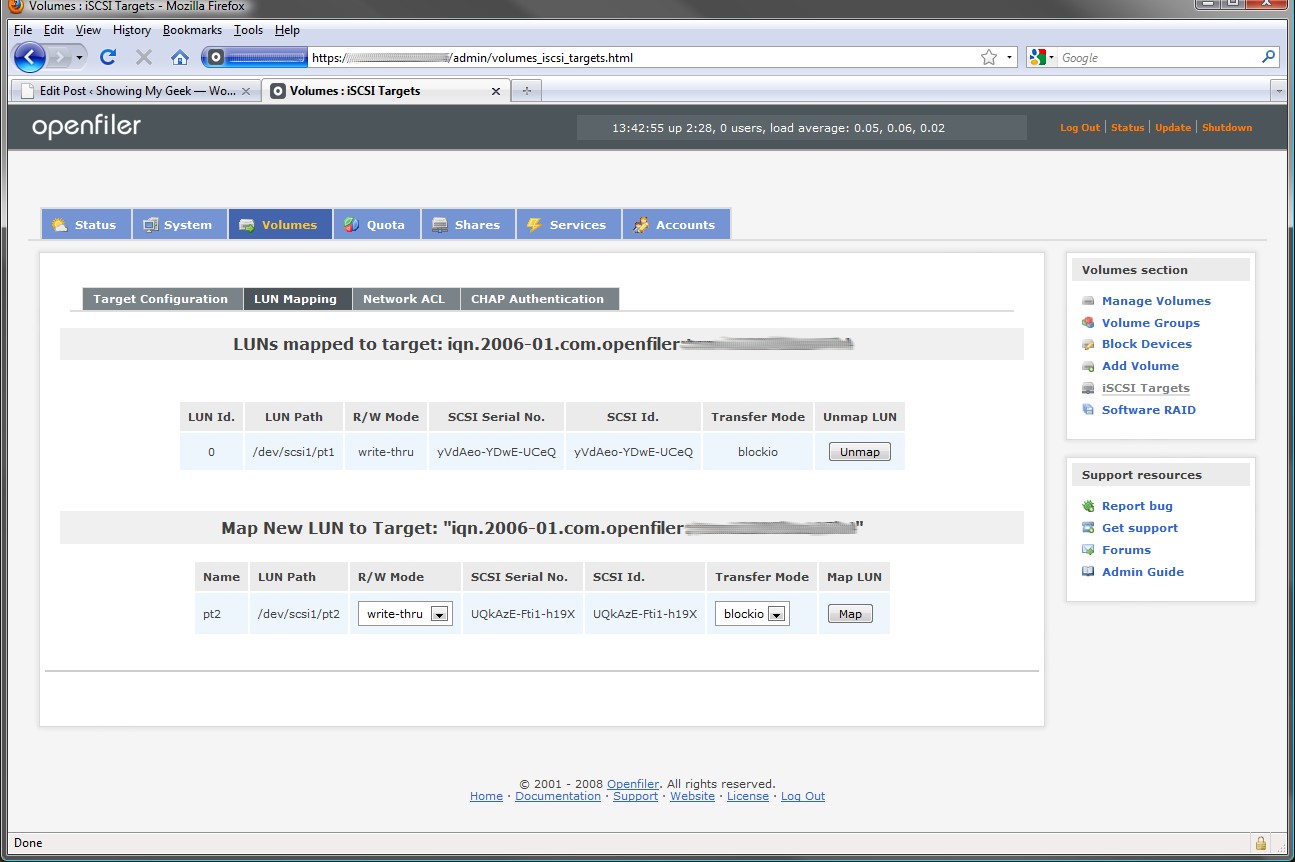The image size is (1295, 862).
Task: Open a new tab with plus icon
Action: [x=526, y=90]
